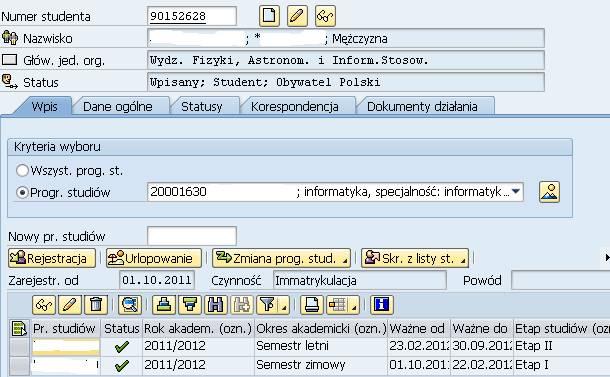Screen dimensions: 610x377
Task: Open the Zmiana prog. stud. button menu
Action: tap(345, 261)
